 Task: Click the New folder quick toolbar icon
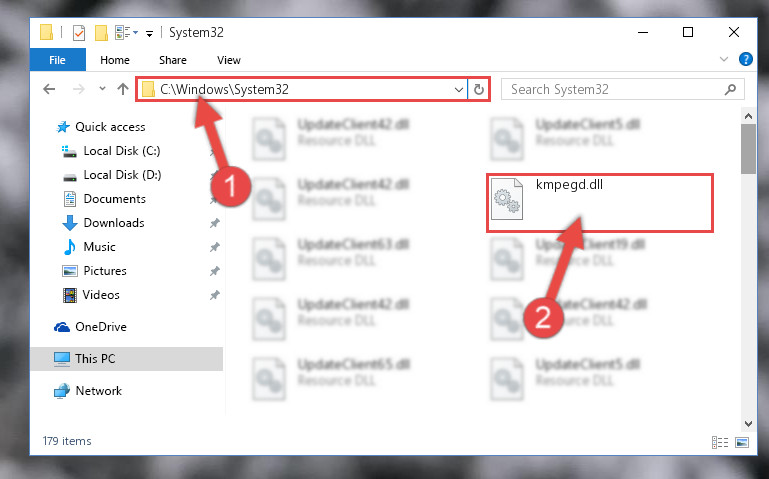tap(101, 33)
